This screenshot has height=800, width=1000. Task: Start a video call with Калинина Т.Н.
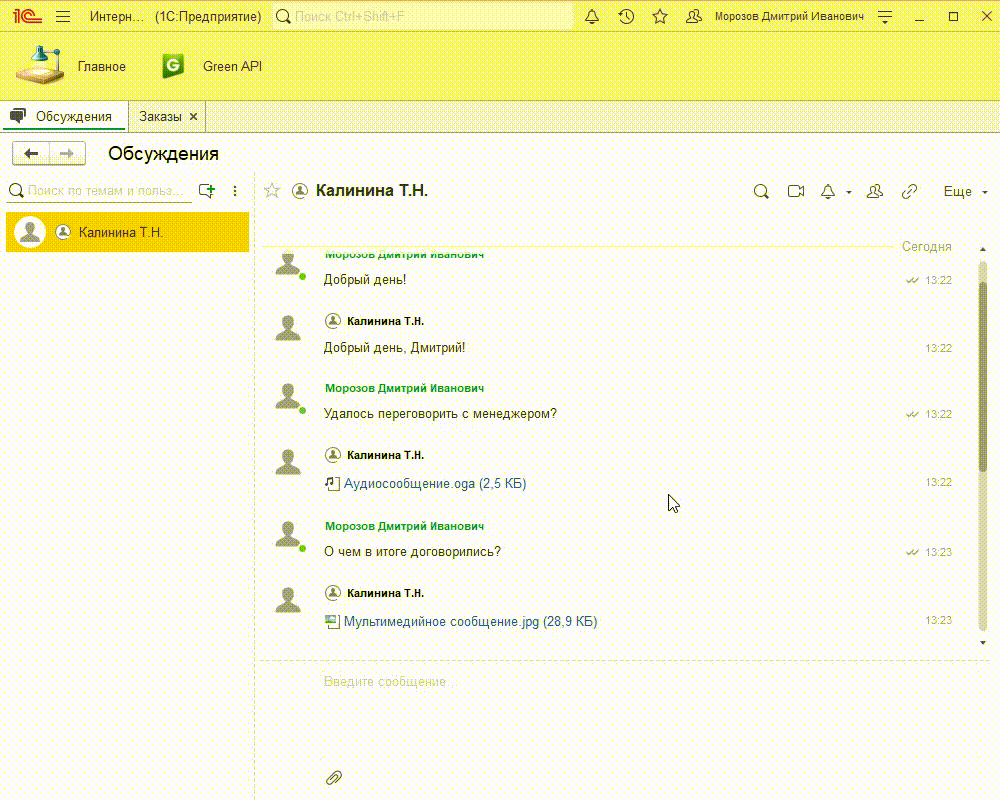[x=796, y=192]
